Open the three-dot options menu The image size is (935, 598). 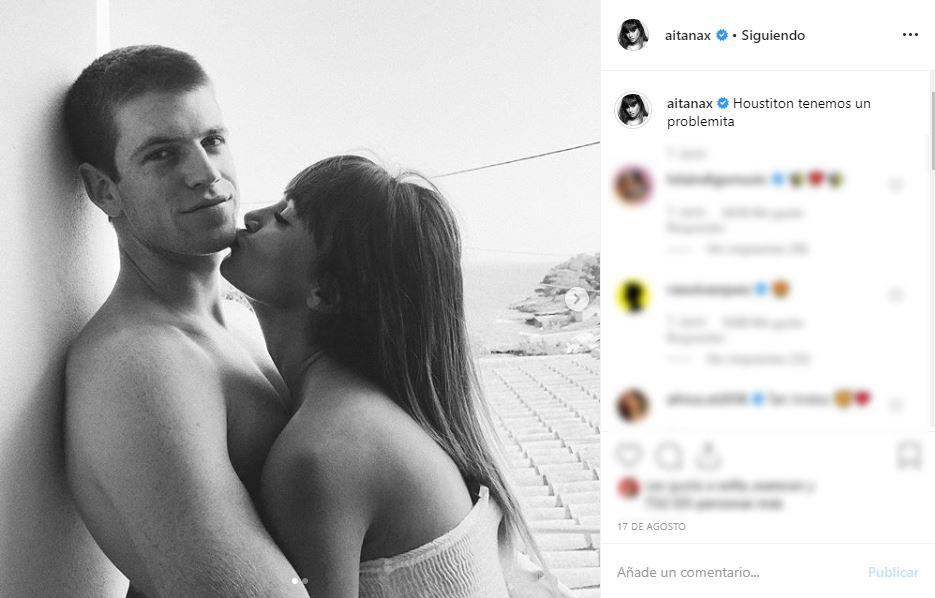[x=910, y=35]
